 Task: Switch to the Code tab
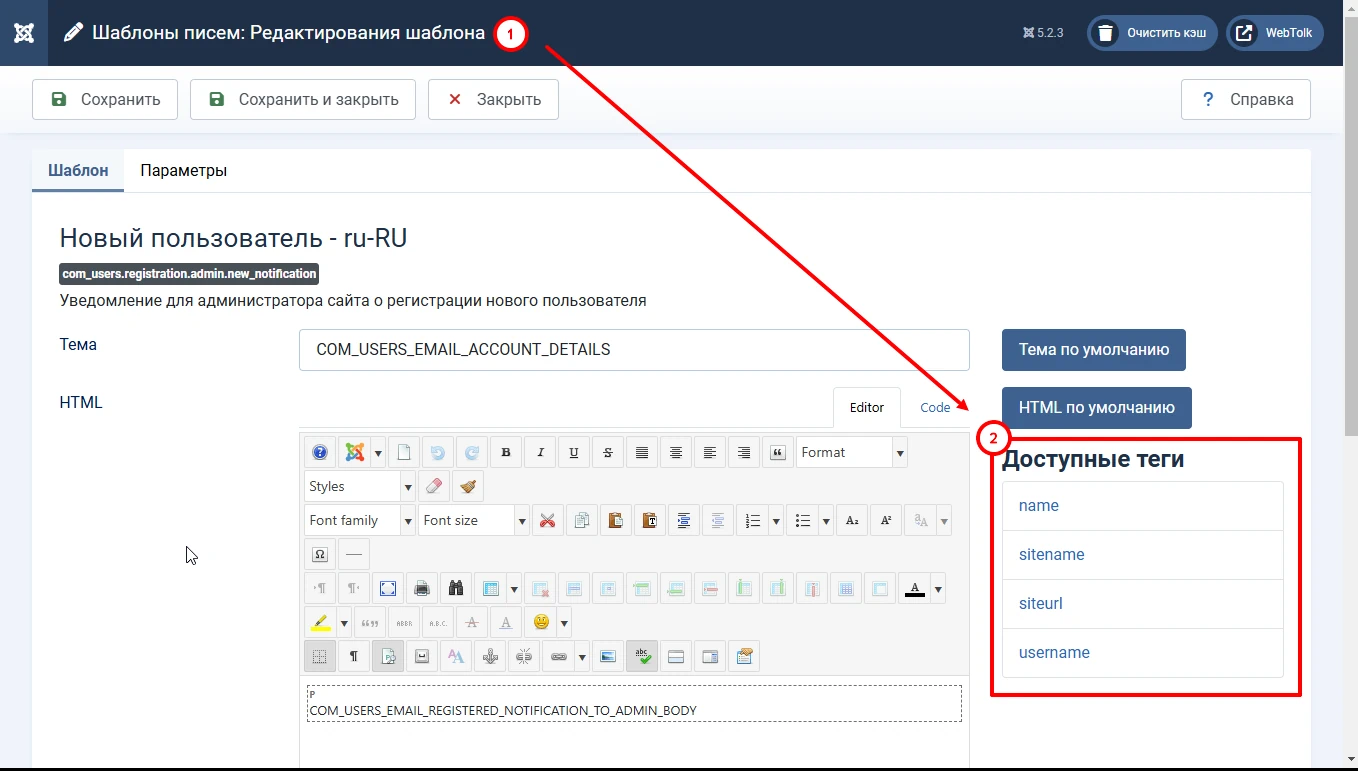click(x=935, y=407)
